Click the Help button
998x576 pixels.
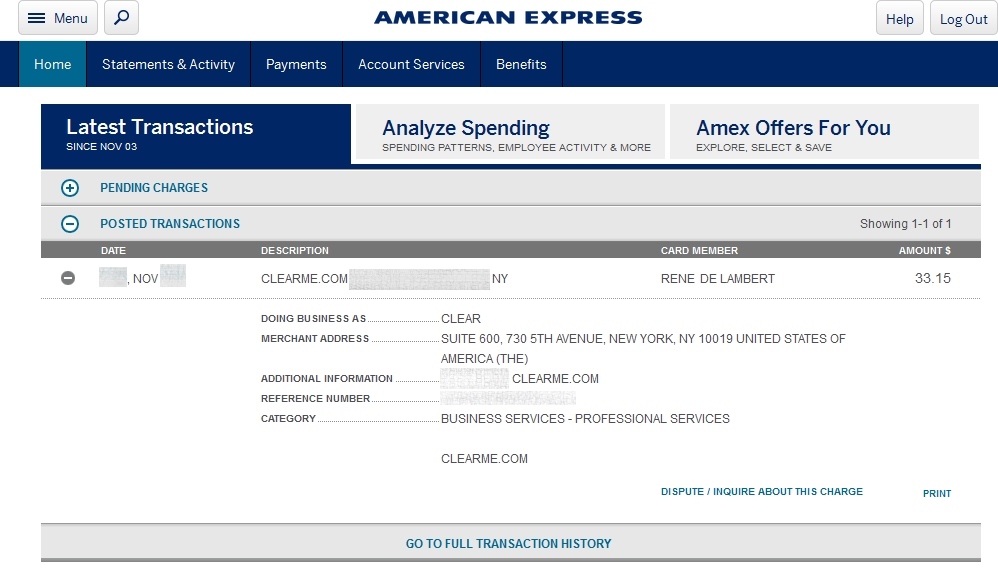click(899, 19)
